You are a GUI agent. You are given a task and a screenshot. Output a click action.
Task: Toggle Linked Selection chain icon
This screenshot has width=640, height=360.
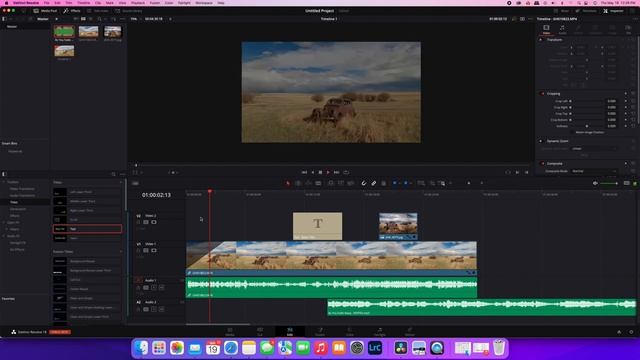pos(373,183)
